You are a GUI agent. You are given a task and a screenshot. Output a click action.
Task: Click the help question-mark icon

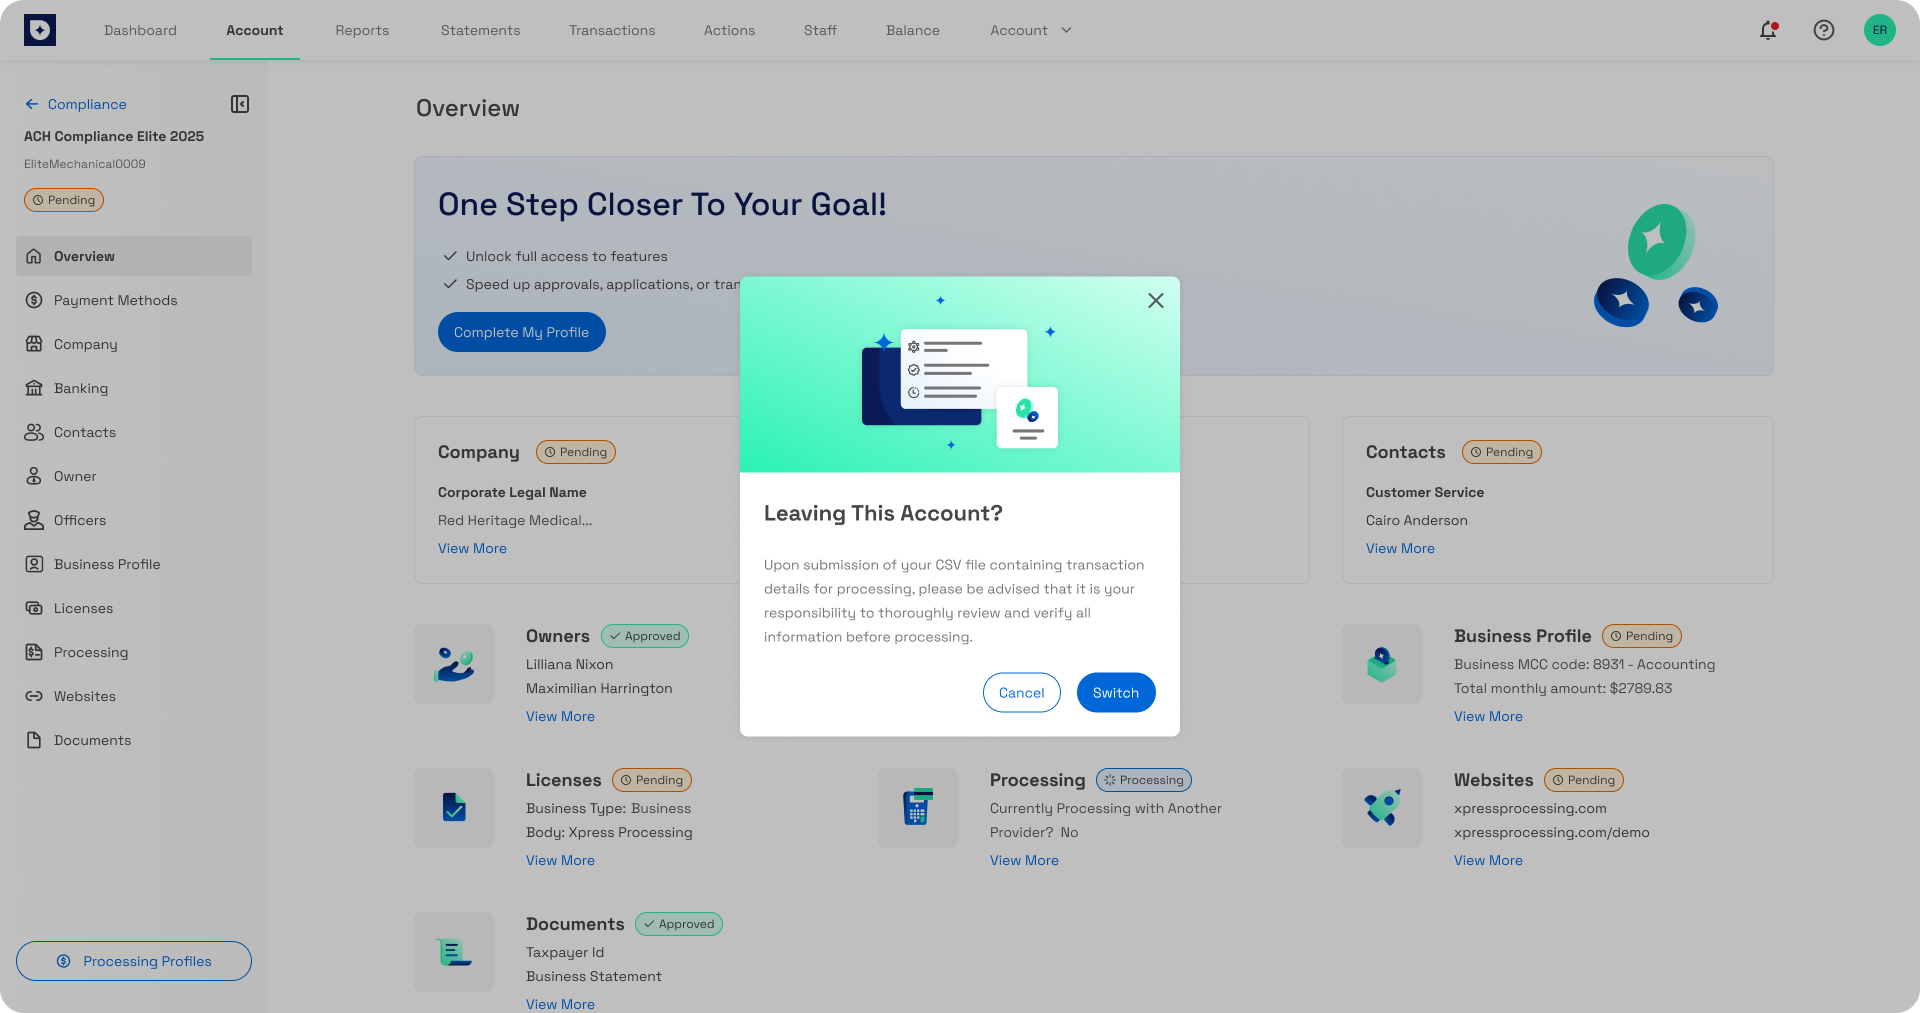click(x=1824, y=30)
